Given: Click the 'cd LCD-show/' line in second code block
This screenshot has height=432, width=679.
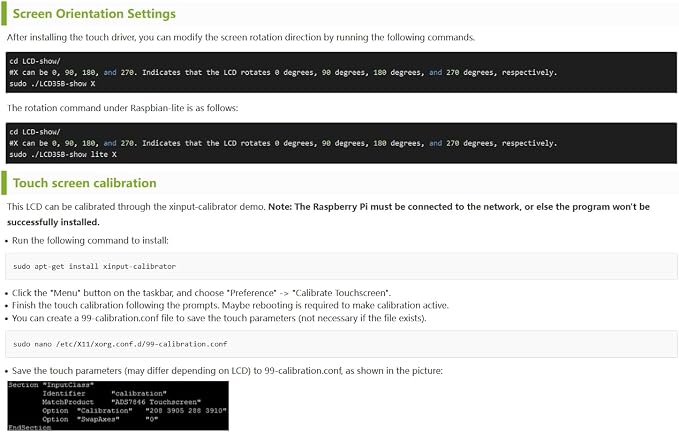Looking at the screenshot, I should coord(35,132).
